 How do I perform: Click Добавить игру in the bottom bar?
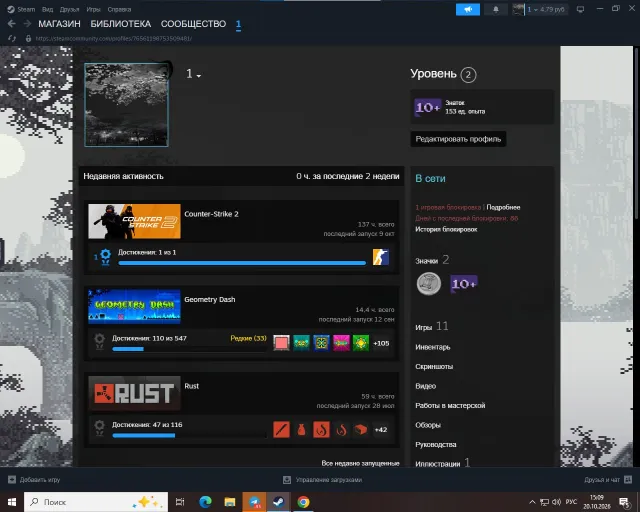34,480
